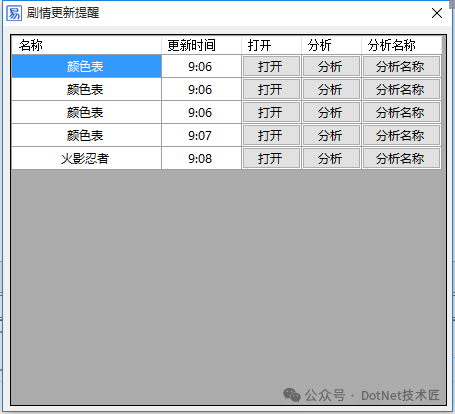Click 分析 button for 火影忍者
Screen dimensions: 455x414
click(331, 159)
